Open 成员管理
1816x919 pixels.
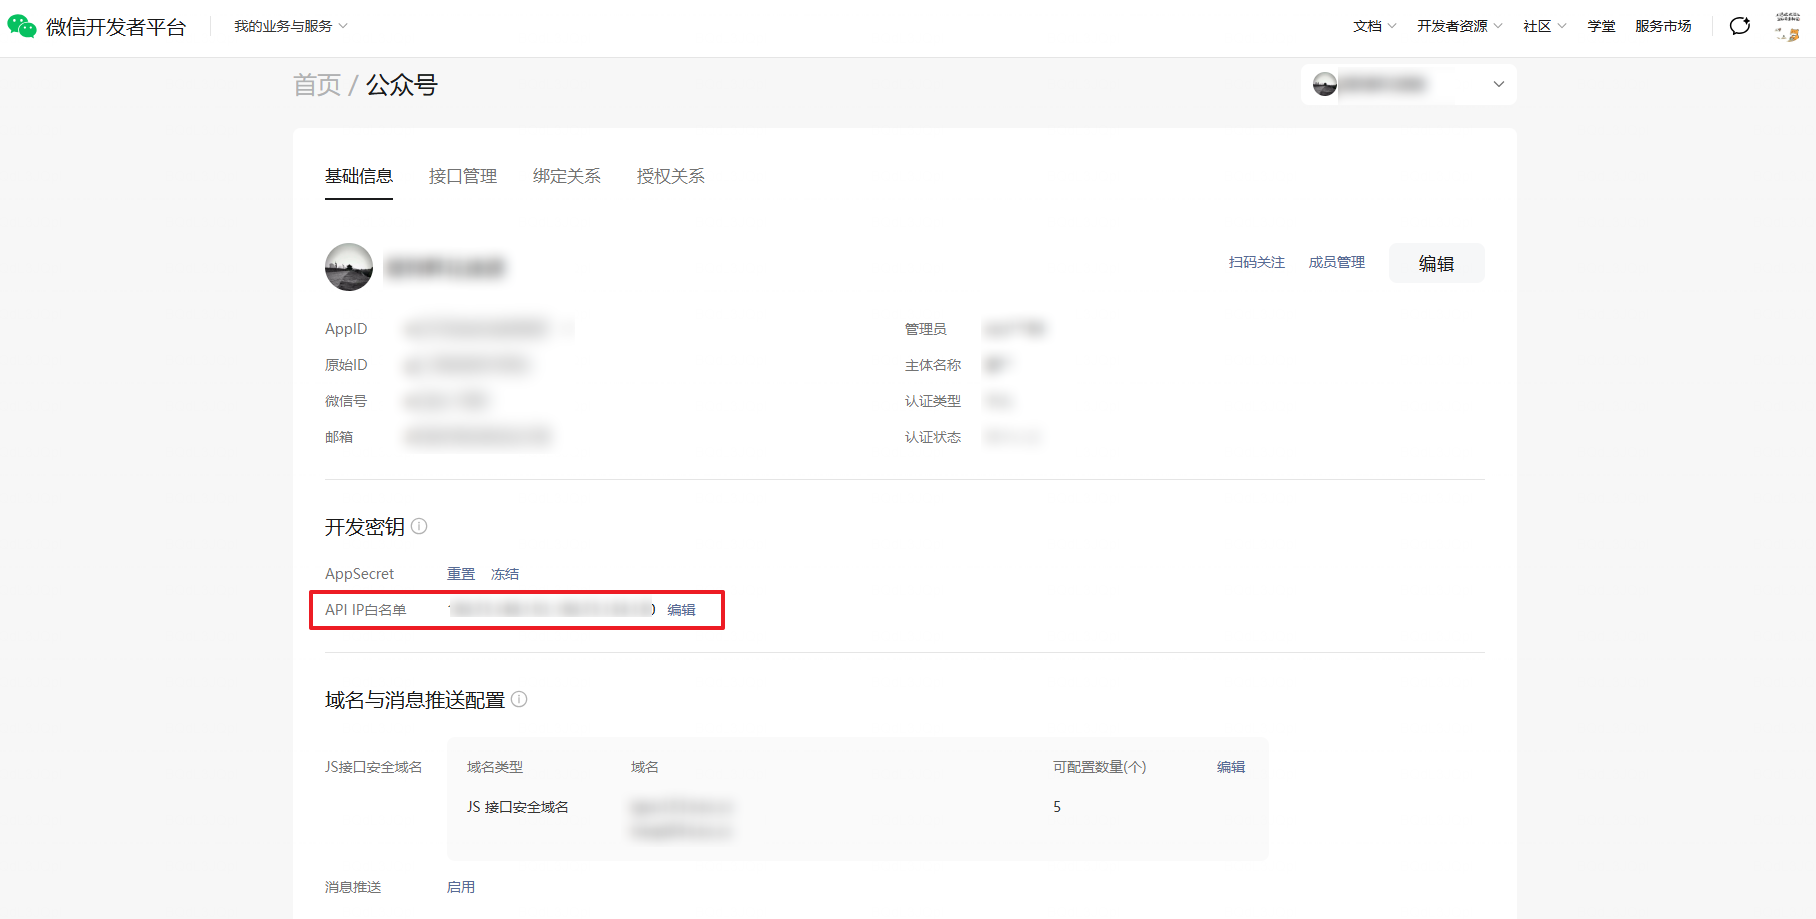coord(1337,262)
